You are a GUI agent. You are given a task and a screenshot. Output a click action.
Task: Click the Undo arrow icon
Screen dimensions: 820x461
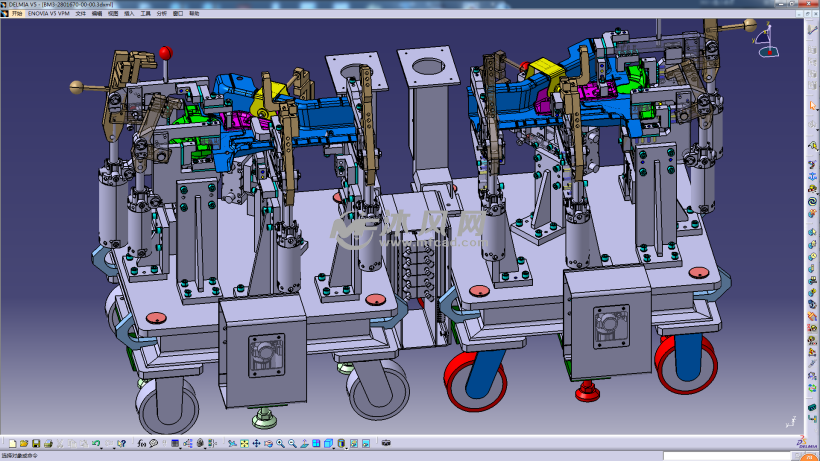(95, 443)
